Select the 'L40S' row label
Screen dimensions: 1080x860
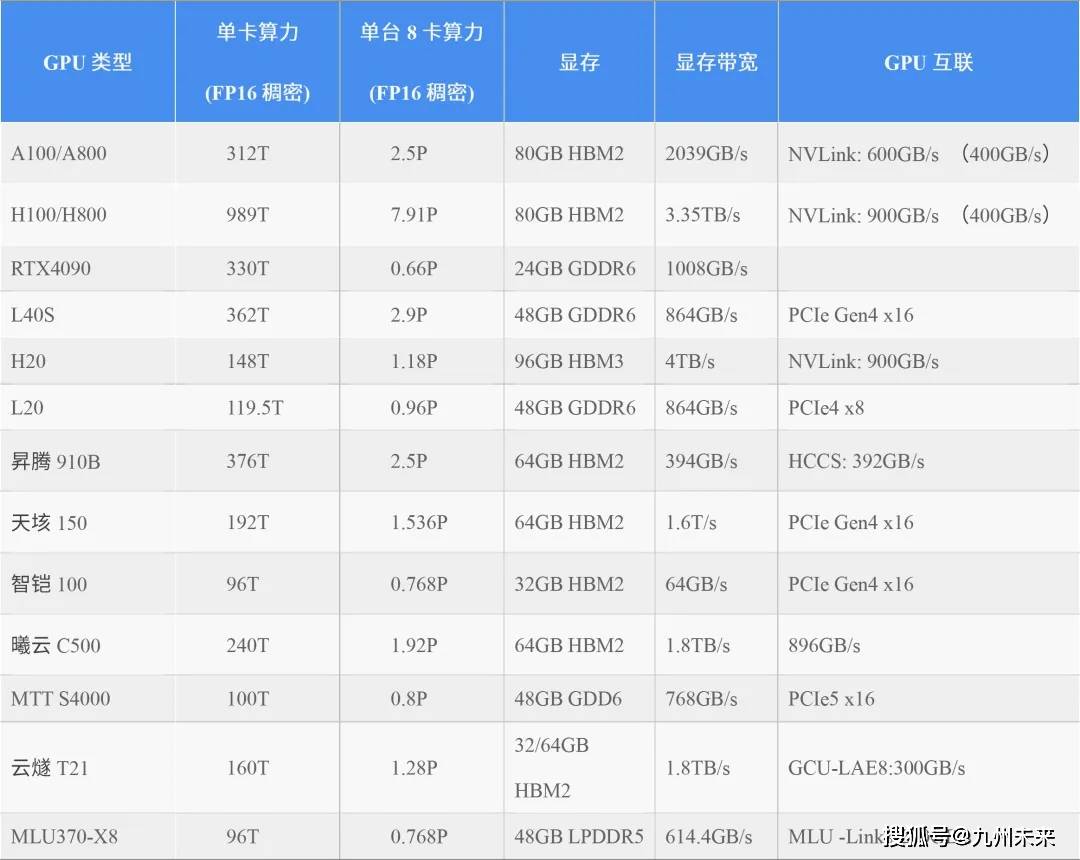(32, 315)
